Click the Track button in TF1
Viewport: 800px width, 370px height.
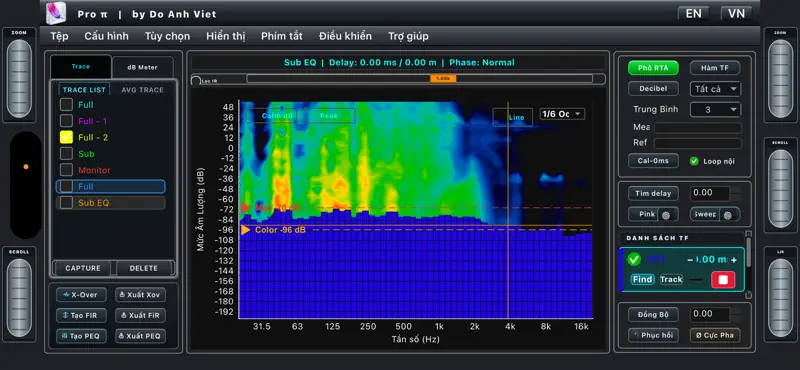(671, 279)
